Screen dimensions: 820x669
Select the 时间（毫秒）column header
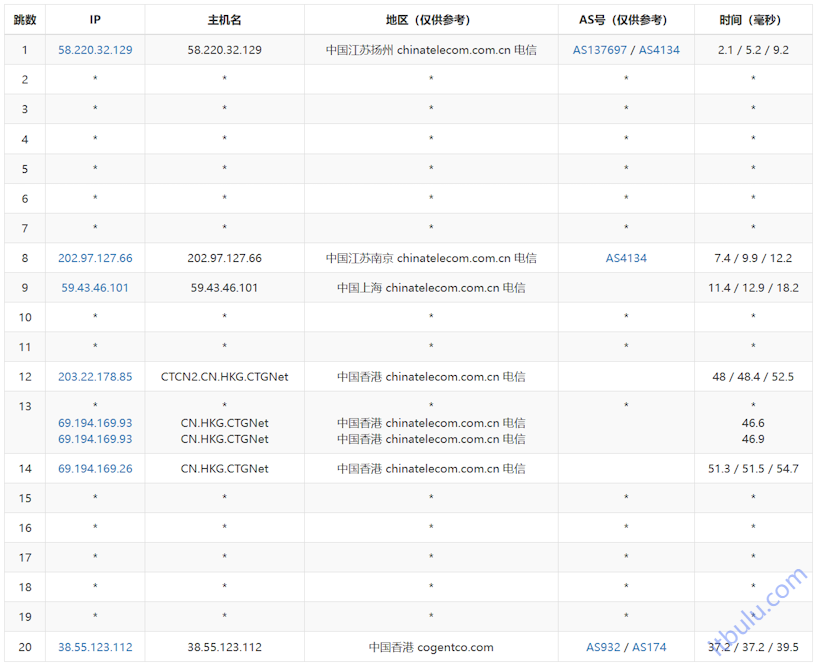pyautogui.click(x=753, y=19)
